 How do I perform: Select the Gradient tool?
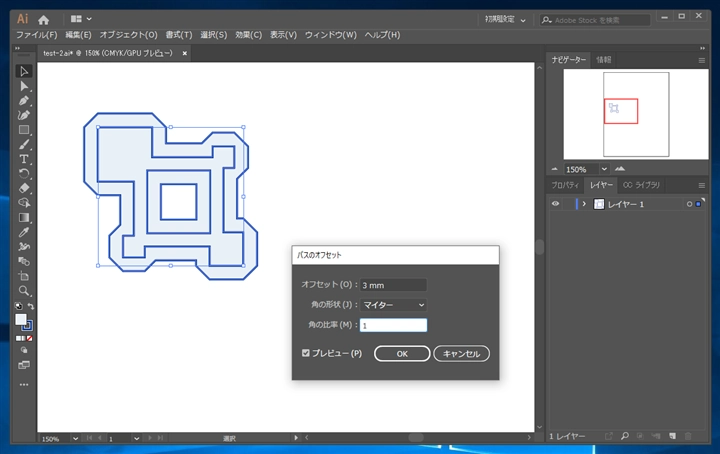pyautogui.click(x=24, y=218)
